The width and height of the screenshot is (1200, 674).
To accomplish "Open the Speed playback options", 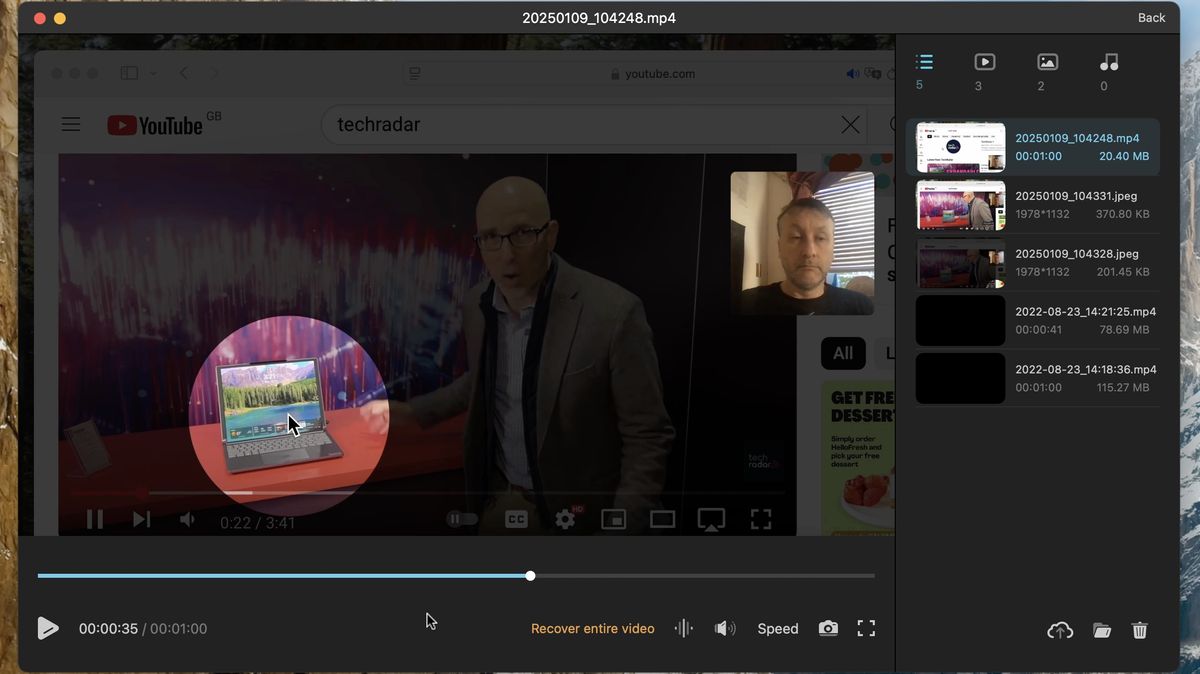I will (x=778, y=628).
